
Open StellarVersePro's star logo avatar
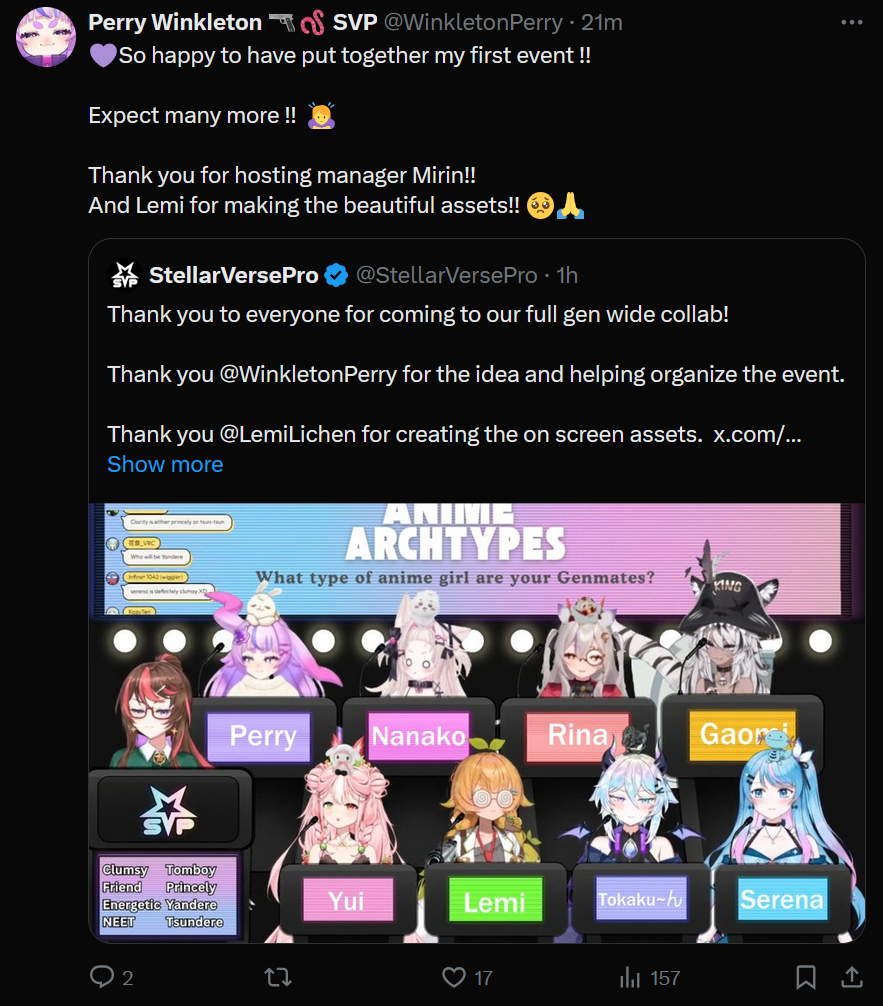click(125, 275)
